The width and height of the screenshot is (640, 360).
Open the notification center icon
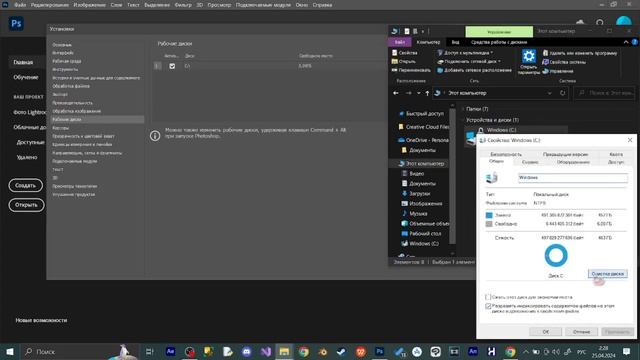627,351
